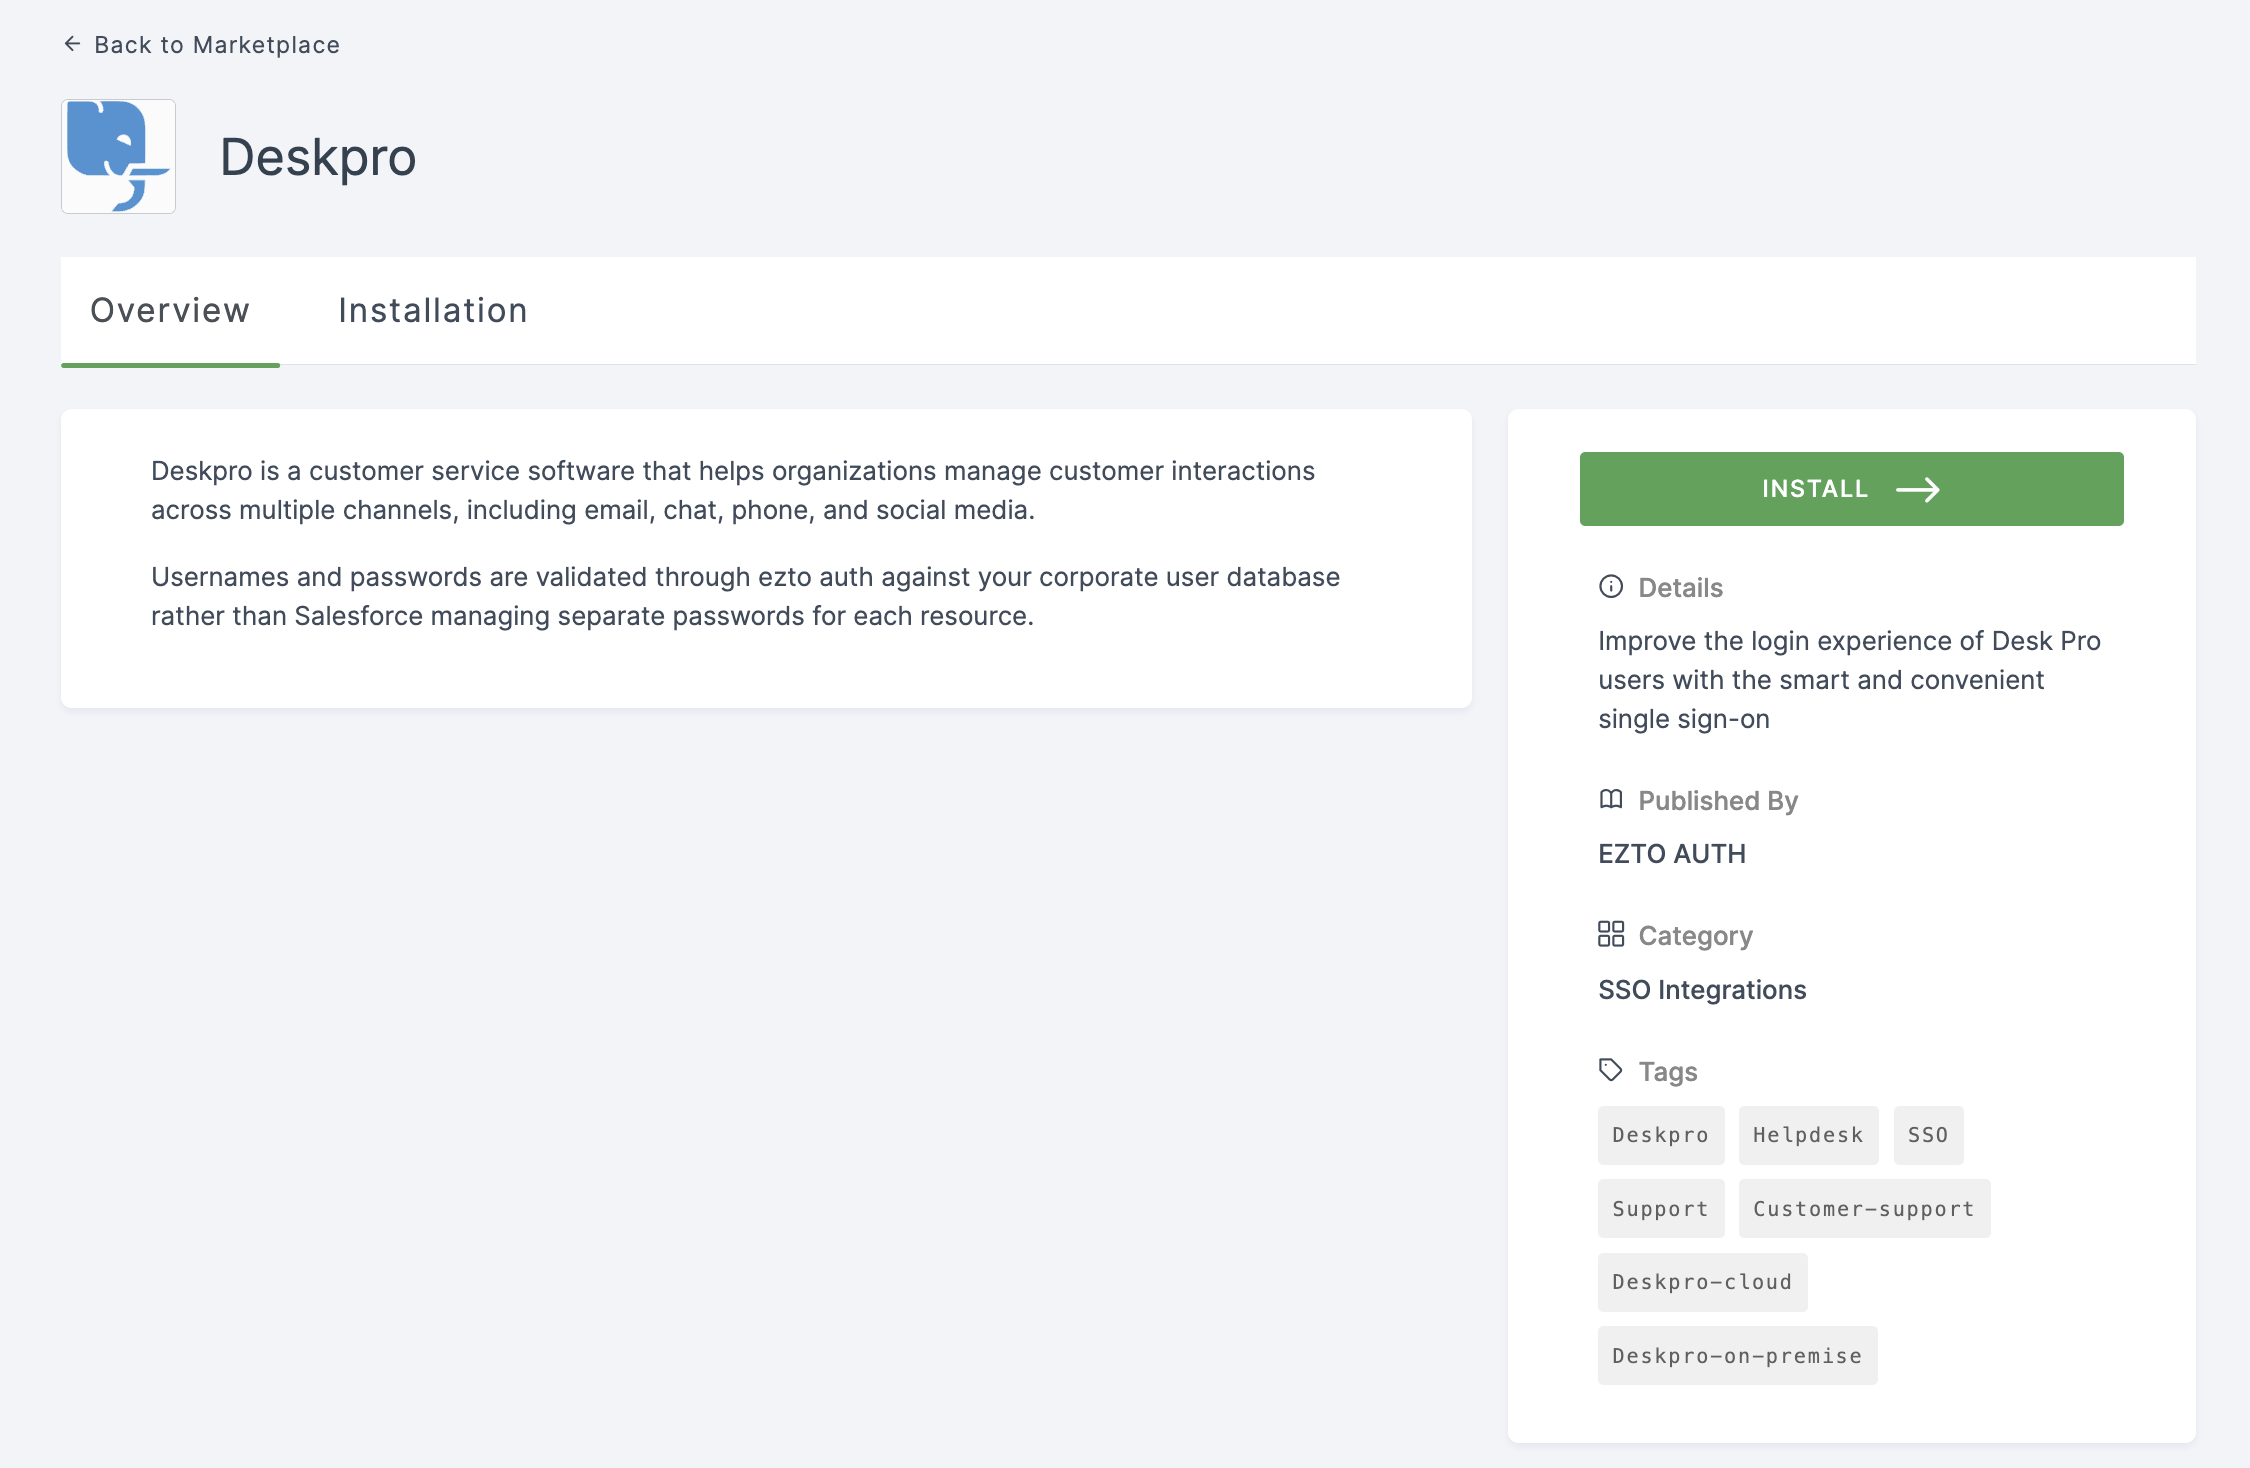Click the Details heading text

click(1680, 588)
